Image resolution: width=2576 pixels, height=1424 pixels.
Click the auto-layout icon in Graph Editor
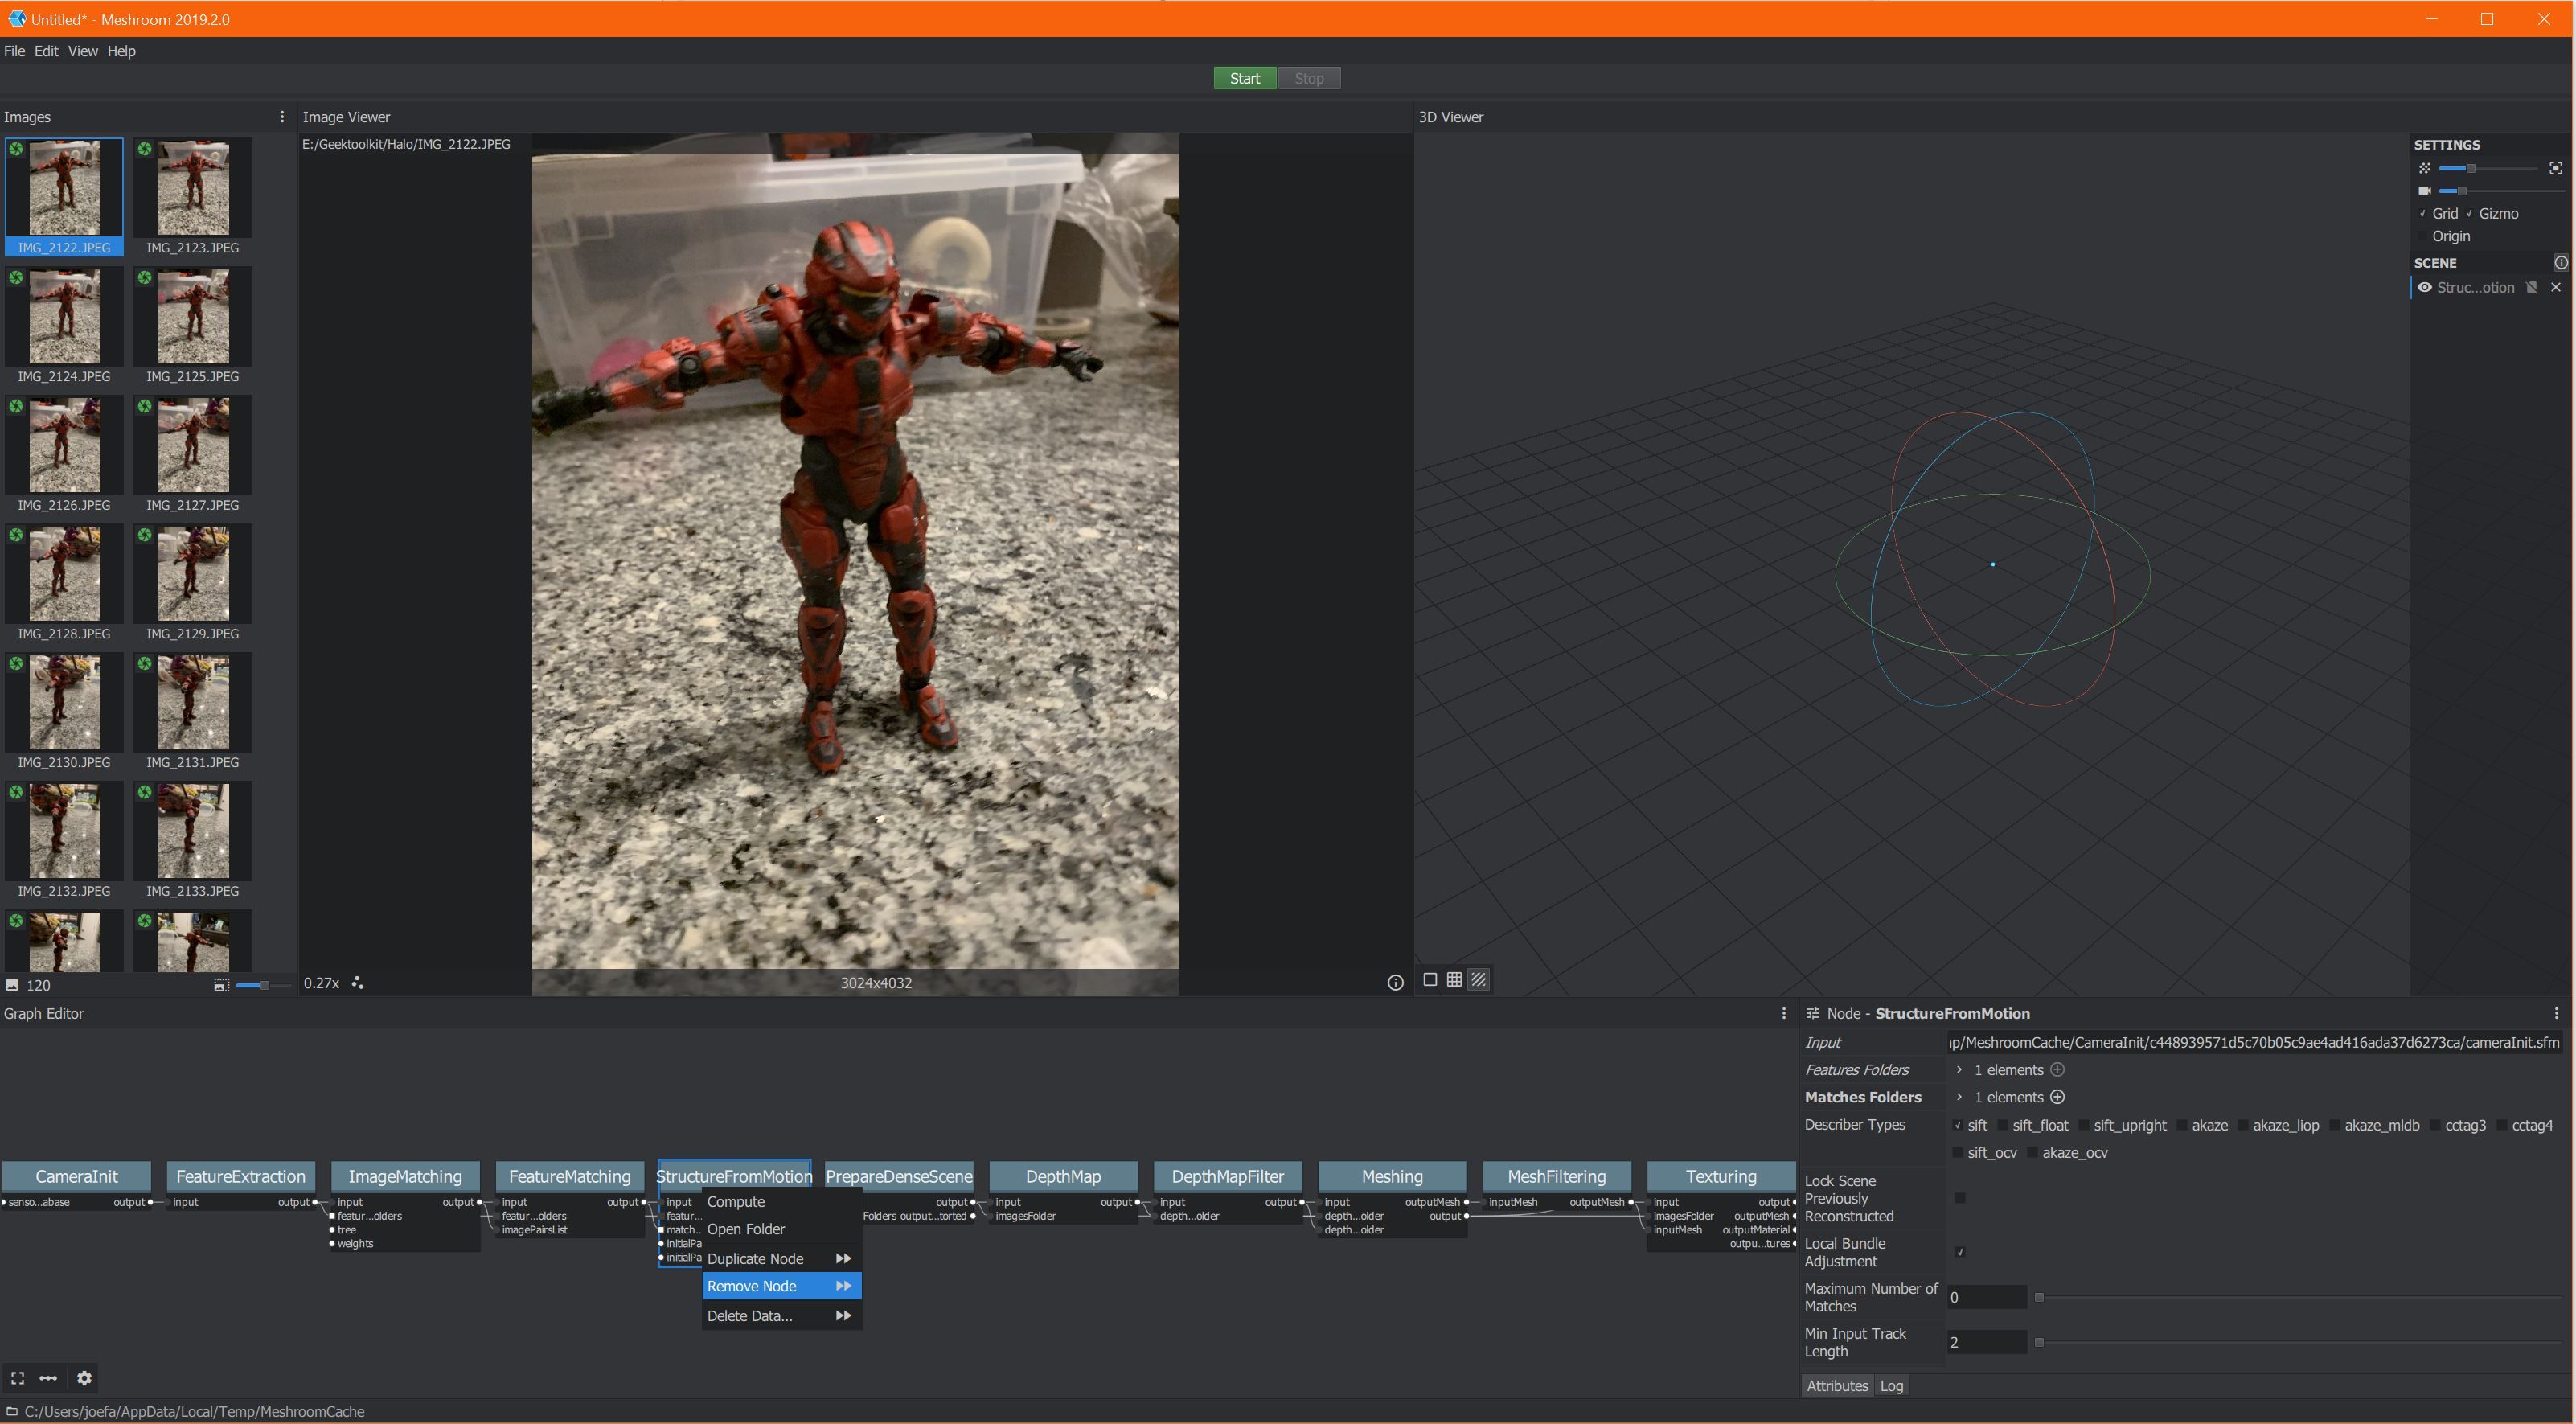pos(48,1378)
